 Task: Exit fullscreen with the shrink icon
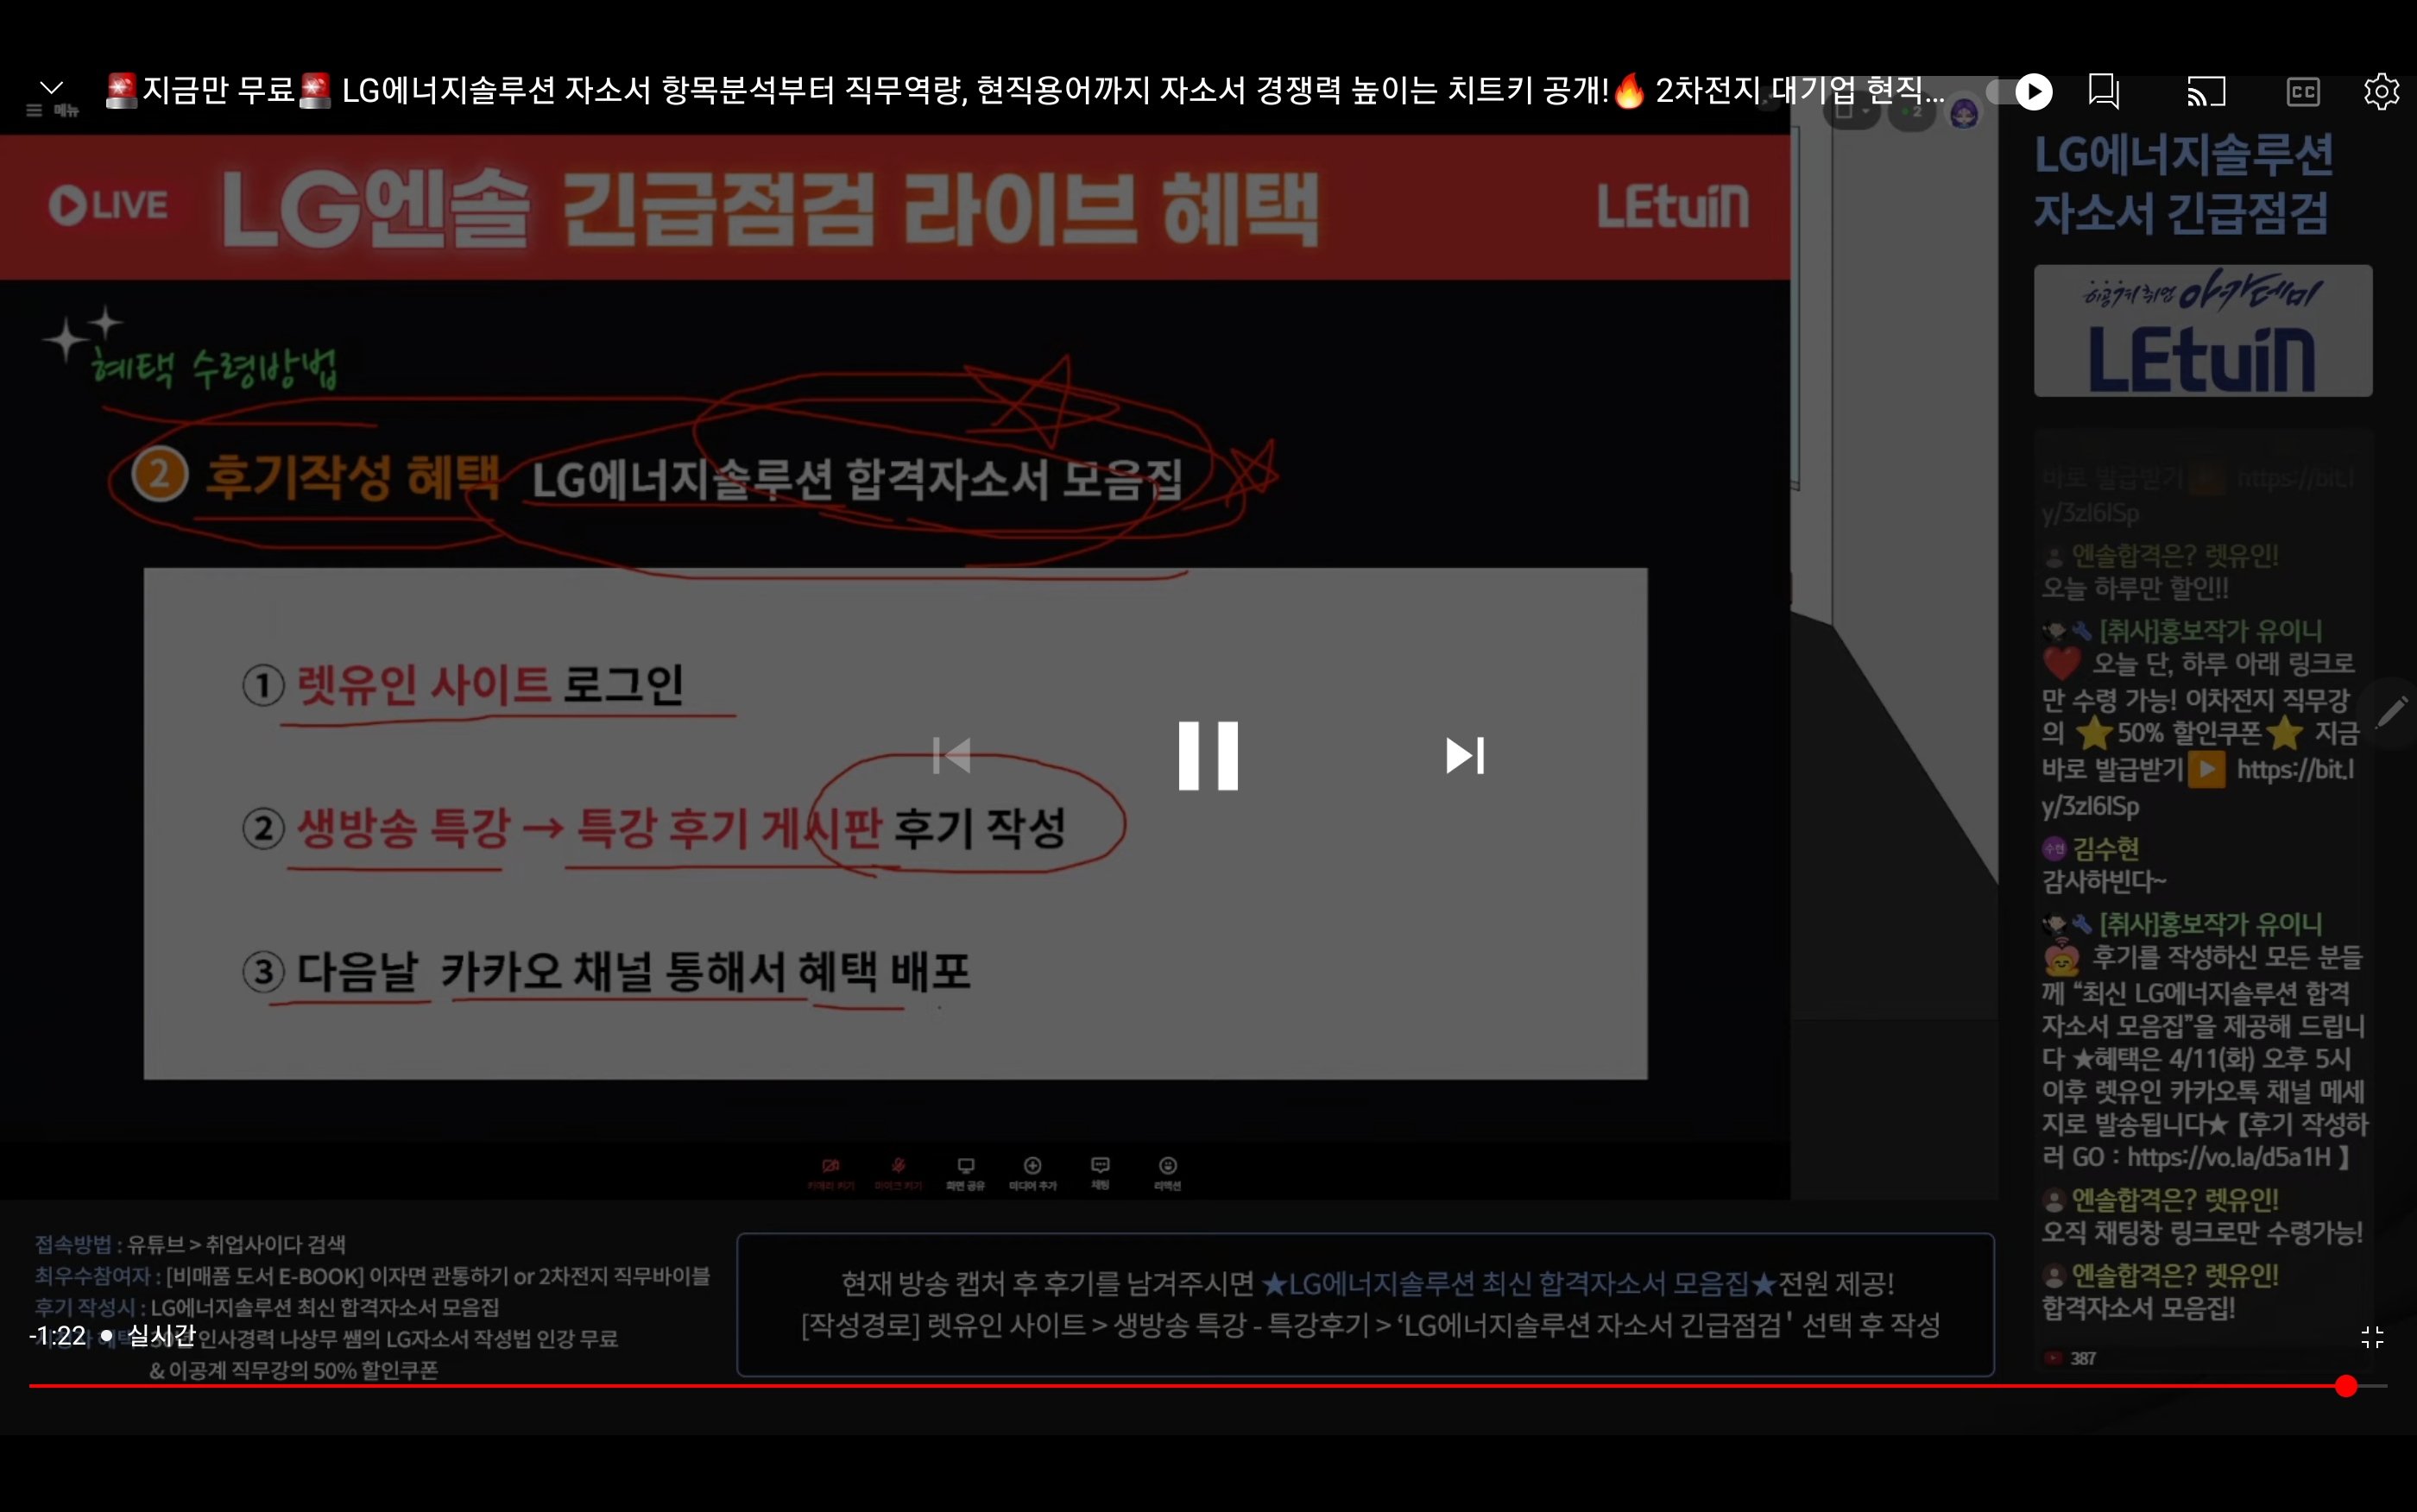2372,1337
